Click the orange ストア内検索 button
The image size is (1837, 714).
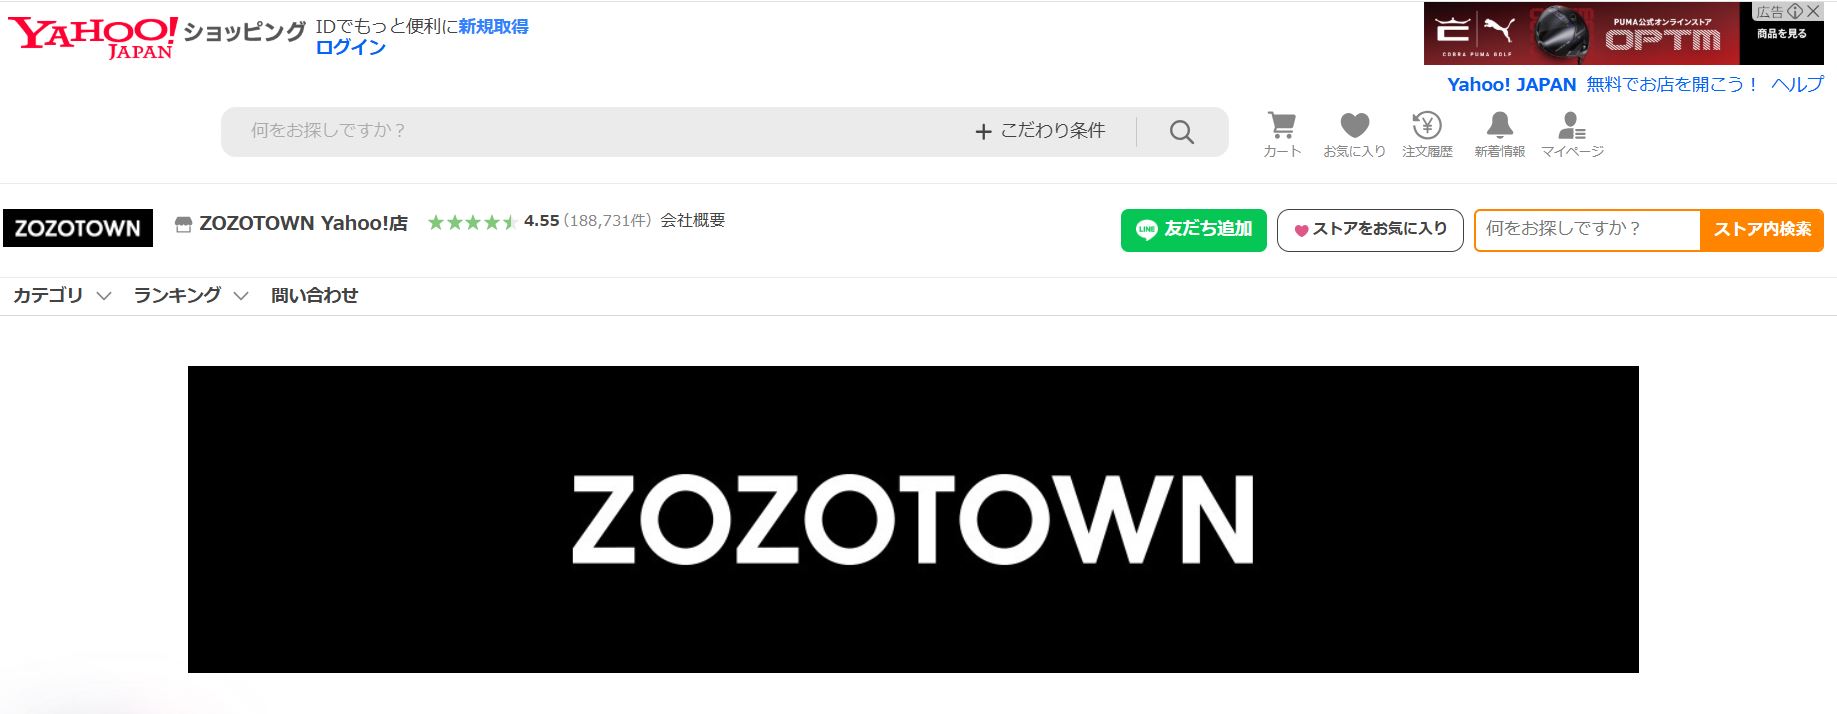[x=1762, y=230]
